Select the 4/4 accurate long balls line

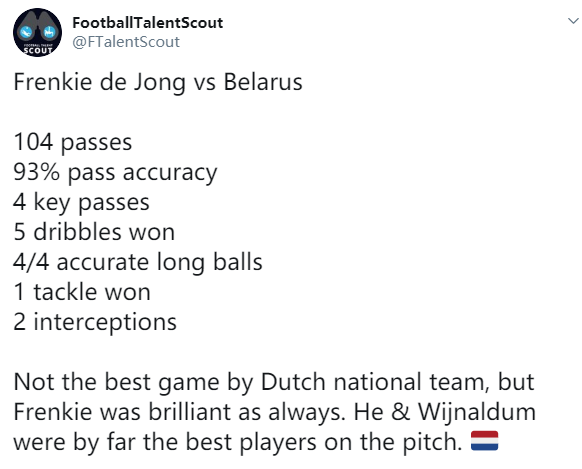(x=138, y=262)
